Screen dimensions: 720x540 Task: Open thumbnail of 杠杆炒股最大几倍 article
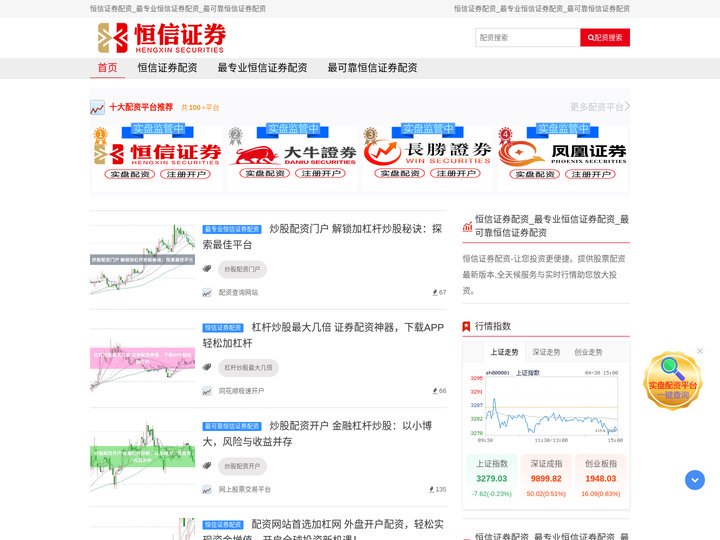(142, 358)
